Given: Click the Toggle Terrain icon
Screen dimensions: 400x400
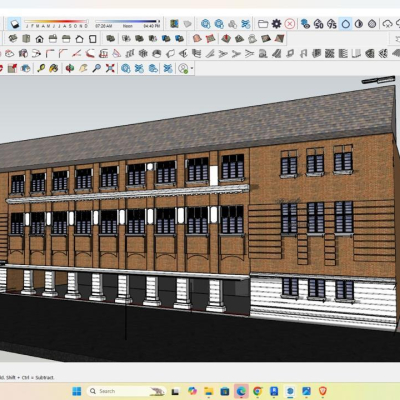Looking at the screenshot, I should (x=188, y=24).
